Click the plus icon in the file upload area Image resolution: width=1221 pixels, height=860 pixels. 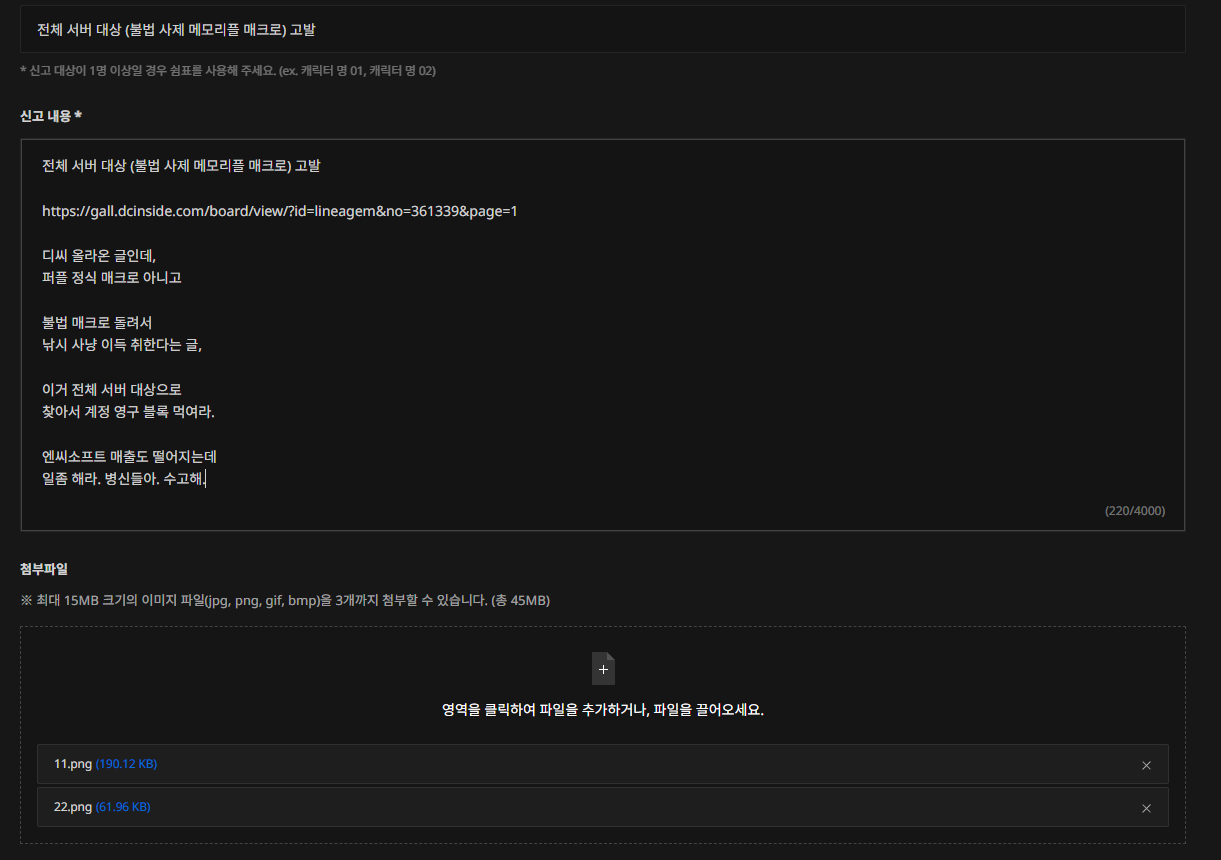[x=603, y=668]
